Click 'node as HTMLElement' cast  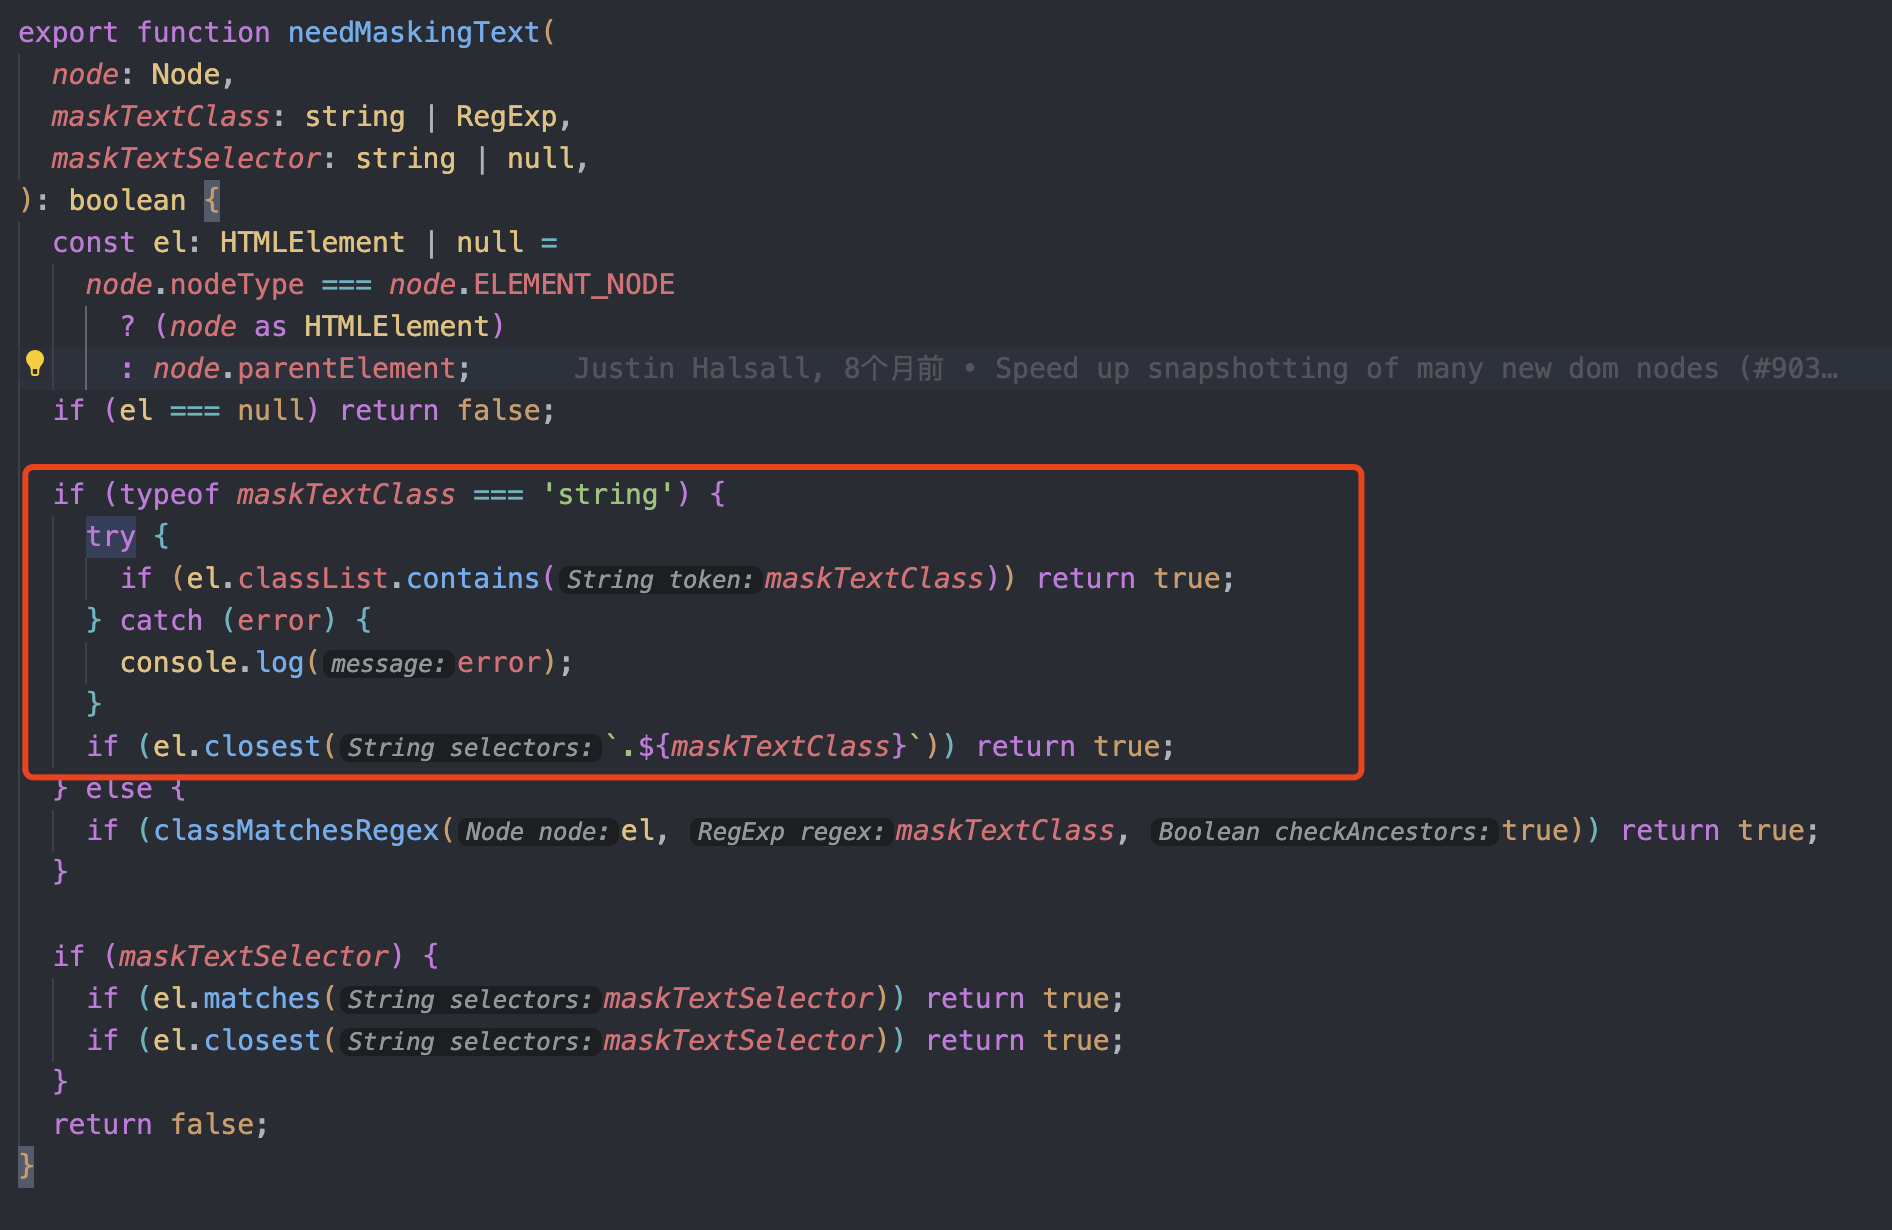(329, 326)
